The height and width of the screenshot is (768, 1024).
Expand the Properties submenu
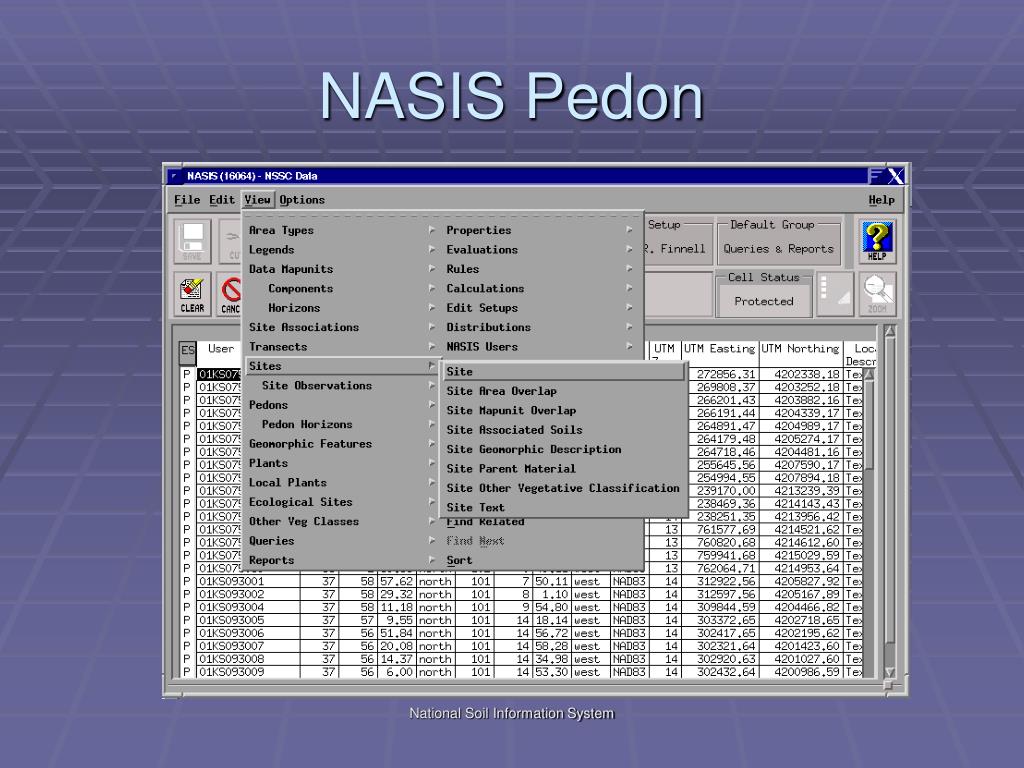pyautogui.click(x=539, y=230)
